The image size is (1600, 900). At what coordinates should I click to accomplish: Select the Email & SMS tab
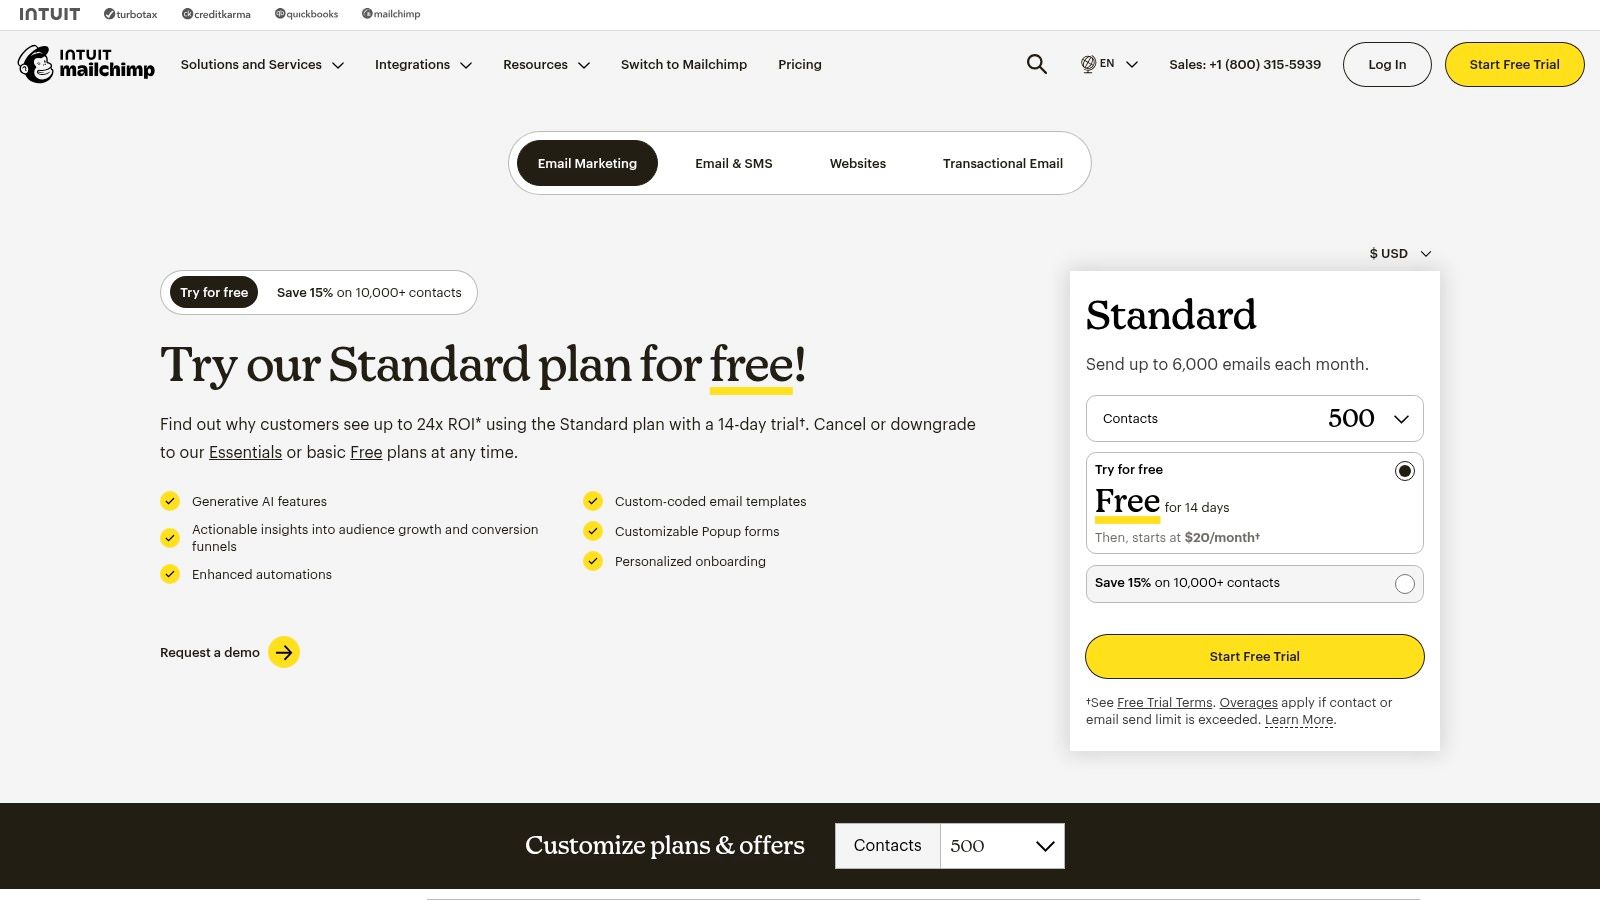click(734, 163)
